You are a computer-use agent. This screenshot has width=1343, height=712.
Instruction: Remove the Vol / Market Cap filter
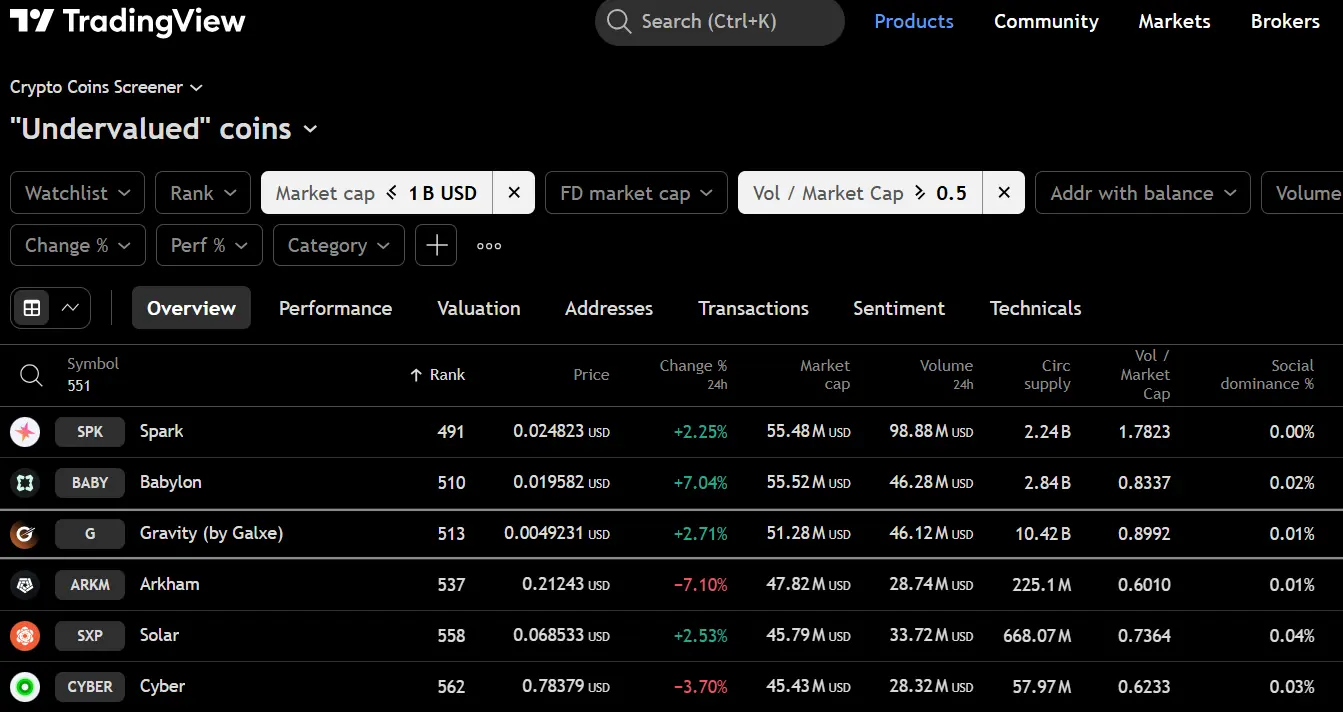coord(1004,193)
